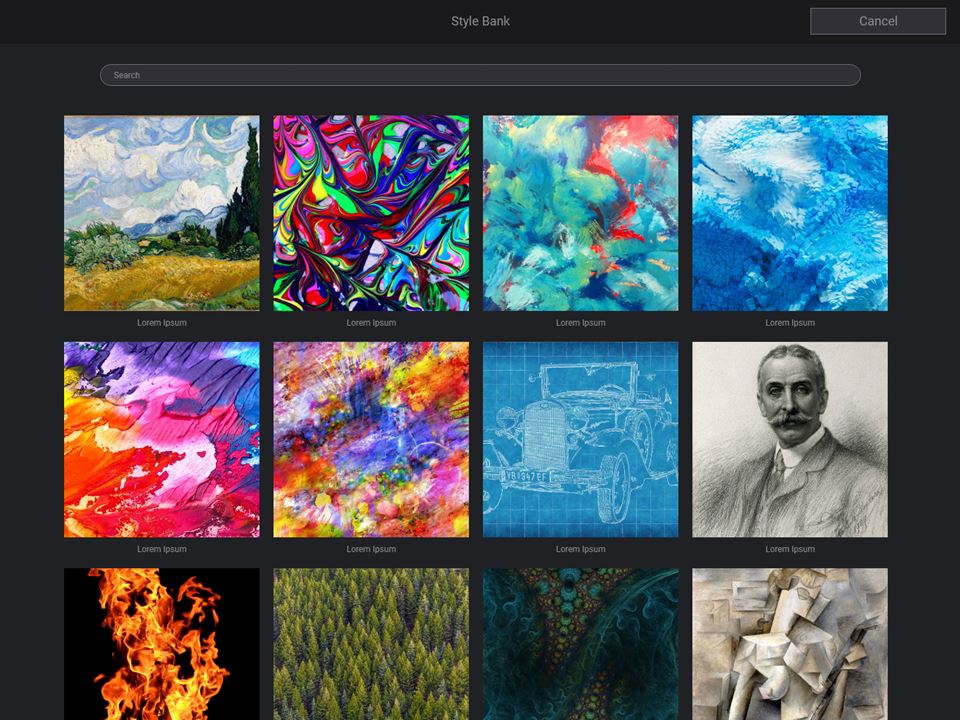The width and height of the screenshot is (960, 720).
Task: Click the Lorem Ipsum label under the bokeh splatter
Action: click(371, 549)
